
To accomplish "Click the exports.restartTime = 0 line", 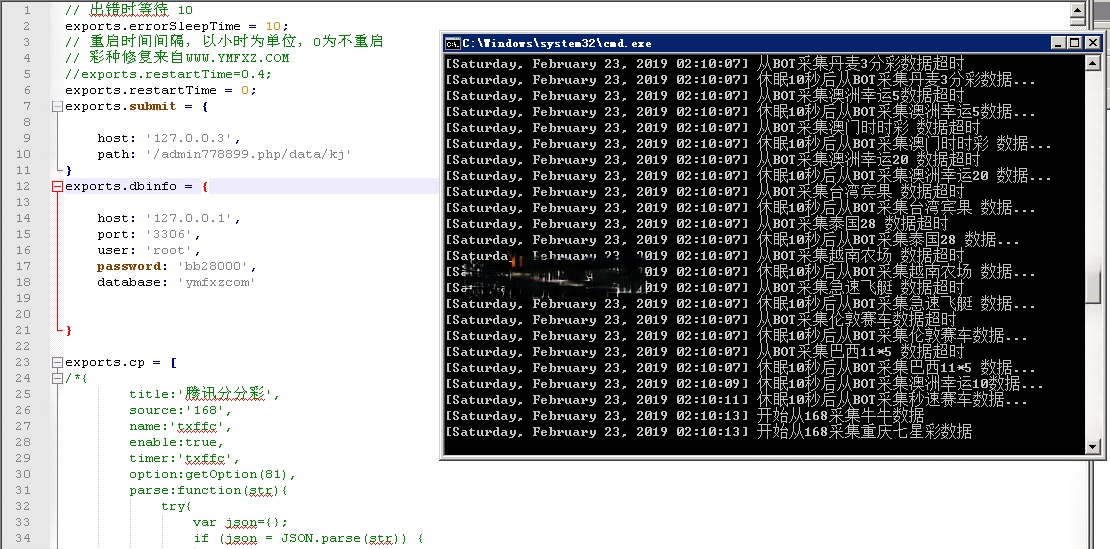I will (x=161, y=90).
